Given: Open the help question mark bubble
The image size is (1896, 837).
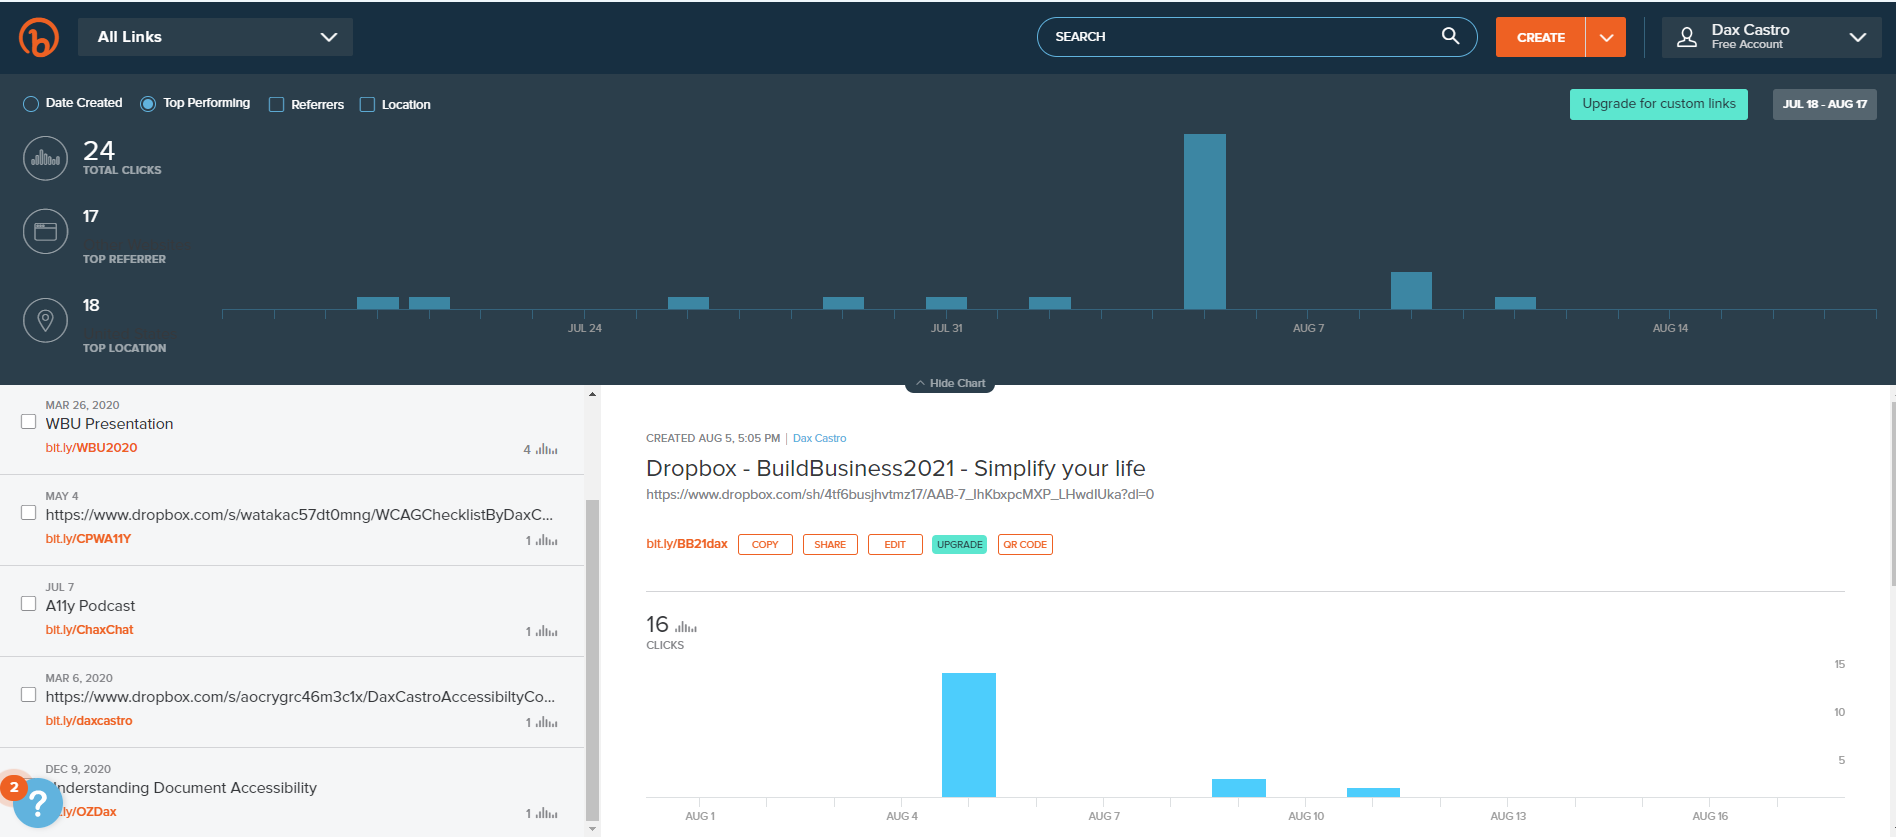Looking at the screenshot, I should [x=37, y=802].
